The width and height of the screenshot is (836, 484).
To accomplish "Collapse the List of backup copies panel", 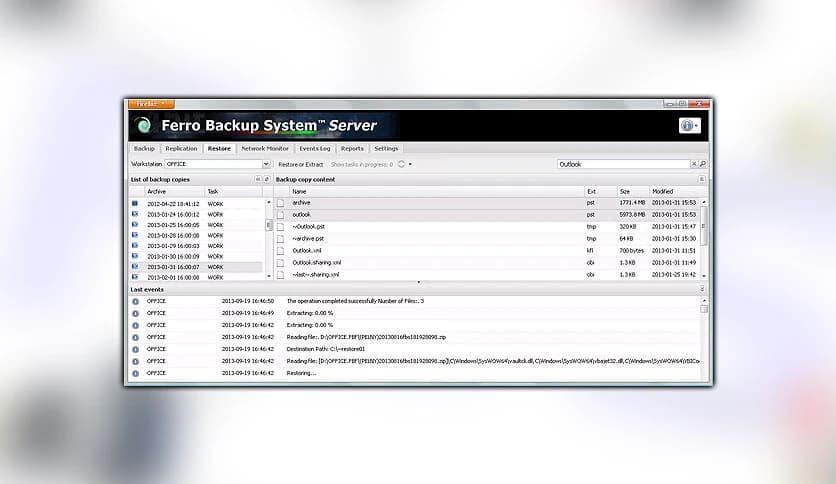I will [x=258, y=180].
